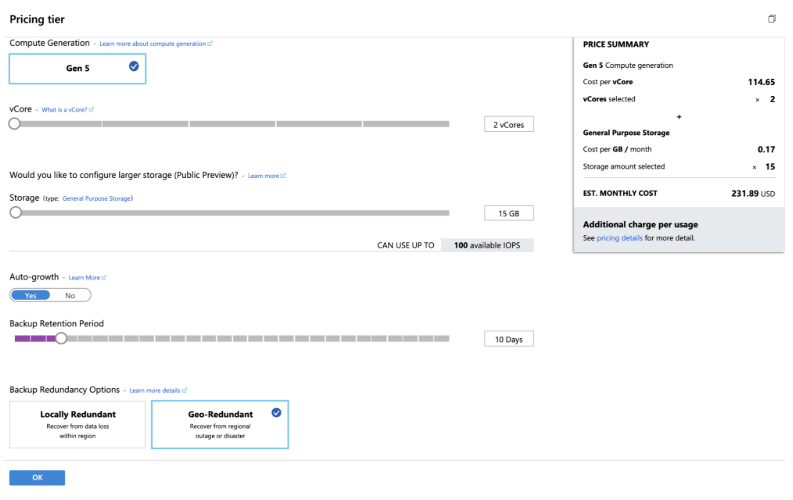This screenshot has width=793, height=500.
Task: Click the restore window icon top right
Action: pyautogui.click(x=771, y=19)
